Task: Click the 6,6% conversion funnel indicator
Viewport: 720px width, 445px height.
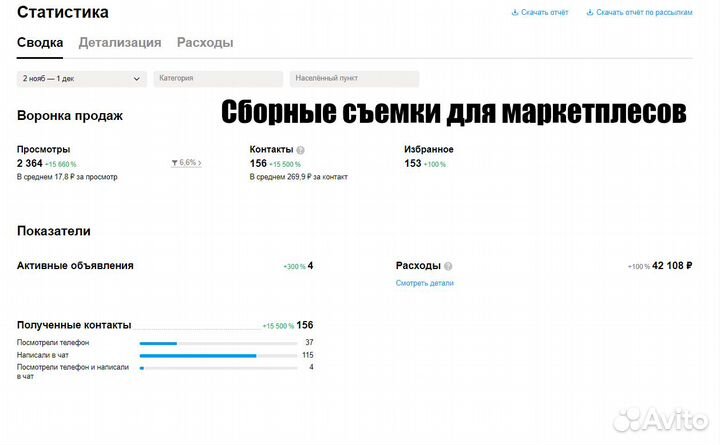Action: pyautogui.click(x=186, y=163)
